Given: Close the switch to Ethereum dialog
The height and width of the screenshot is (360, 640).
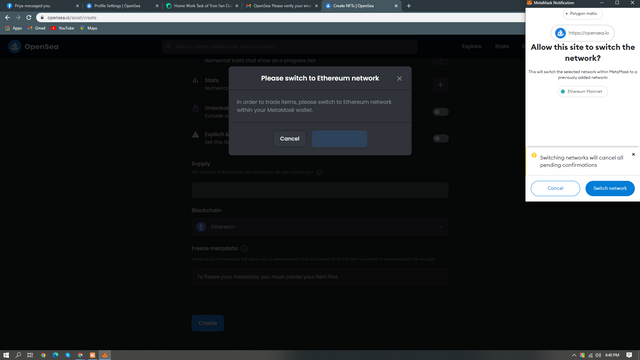Looking at the screenshot, I should [399, 78].
